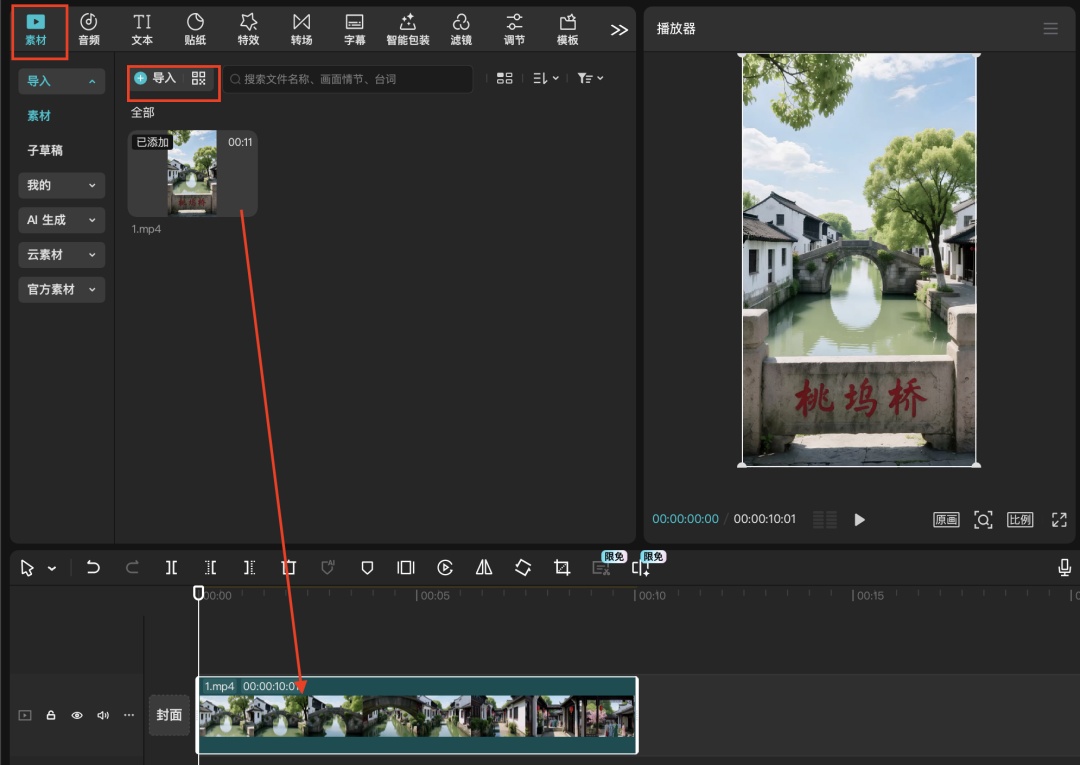
Task: Select the crop tool in timeline toolbar
Action: point(562,568)
